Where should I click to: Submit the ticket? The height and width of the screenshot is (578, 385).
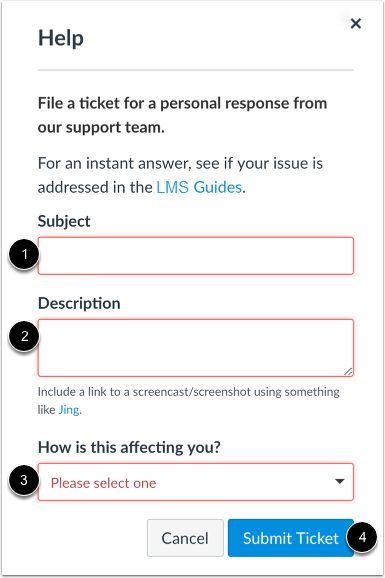click(x=291, y=538)
